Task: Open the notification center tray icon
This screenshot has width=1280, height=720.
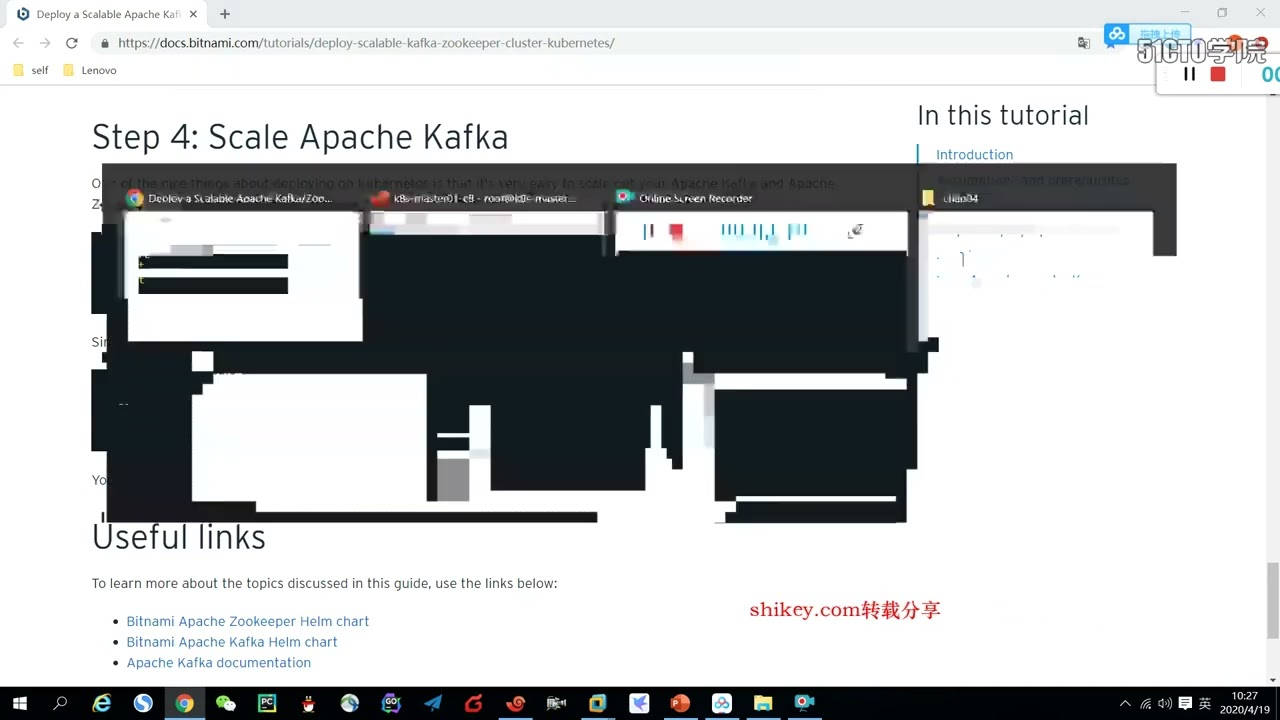Action: (1185, 703)
